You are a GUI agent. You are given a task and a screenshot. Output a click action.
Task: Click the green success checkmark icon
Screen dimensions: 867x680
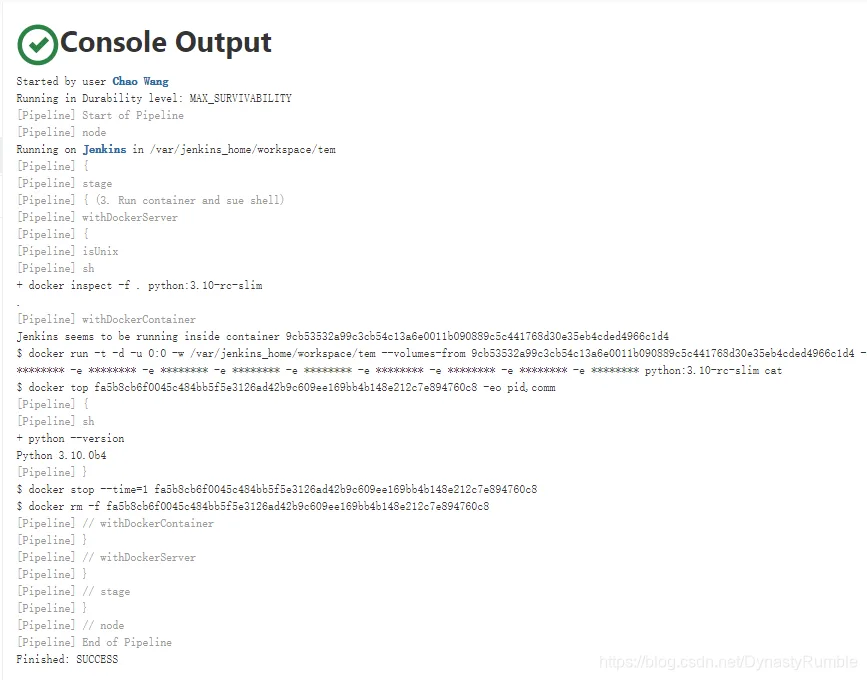tap(38, 44)
